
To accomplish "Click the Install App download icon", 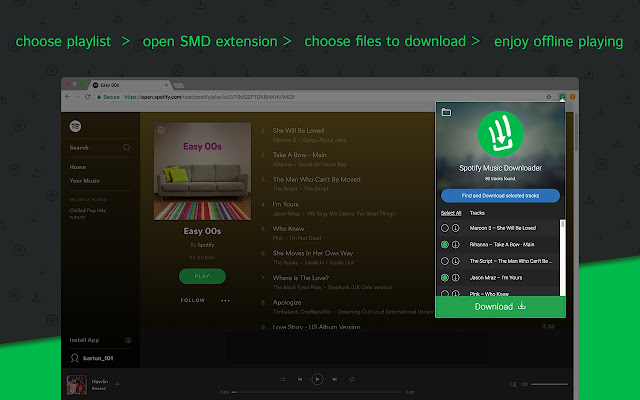I will 128,340.
